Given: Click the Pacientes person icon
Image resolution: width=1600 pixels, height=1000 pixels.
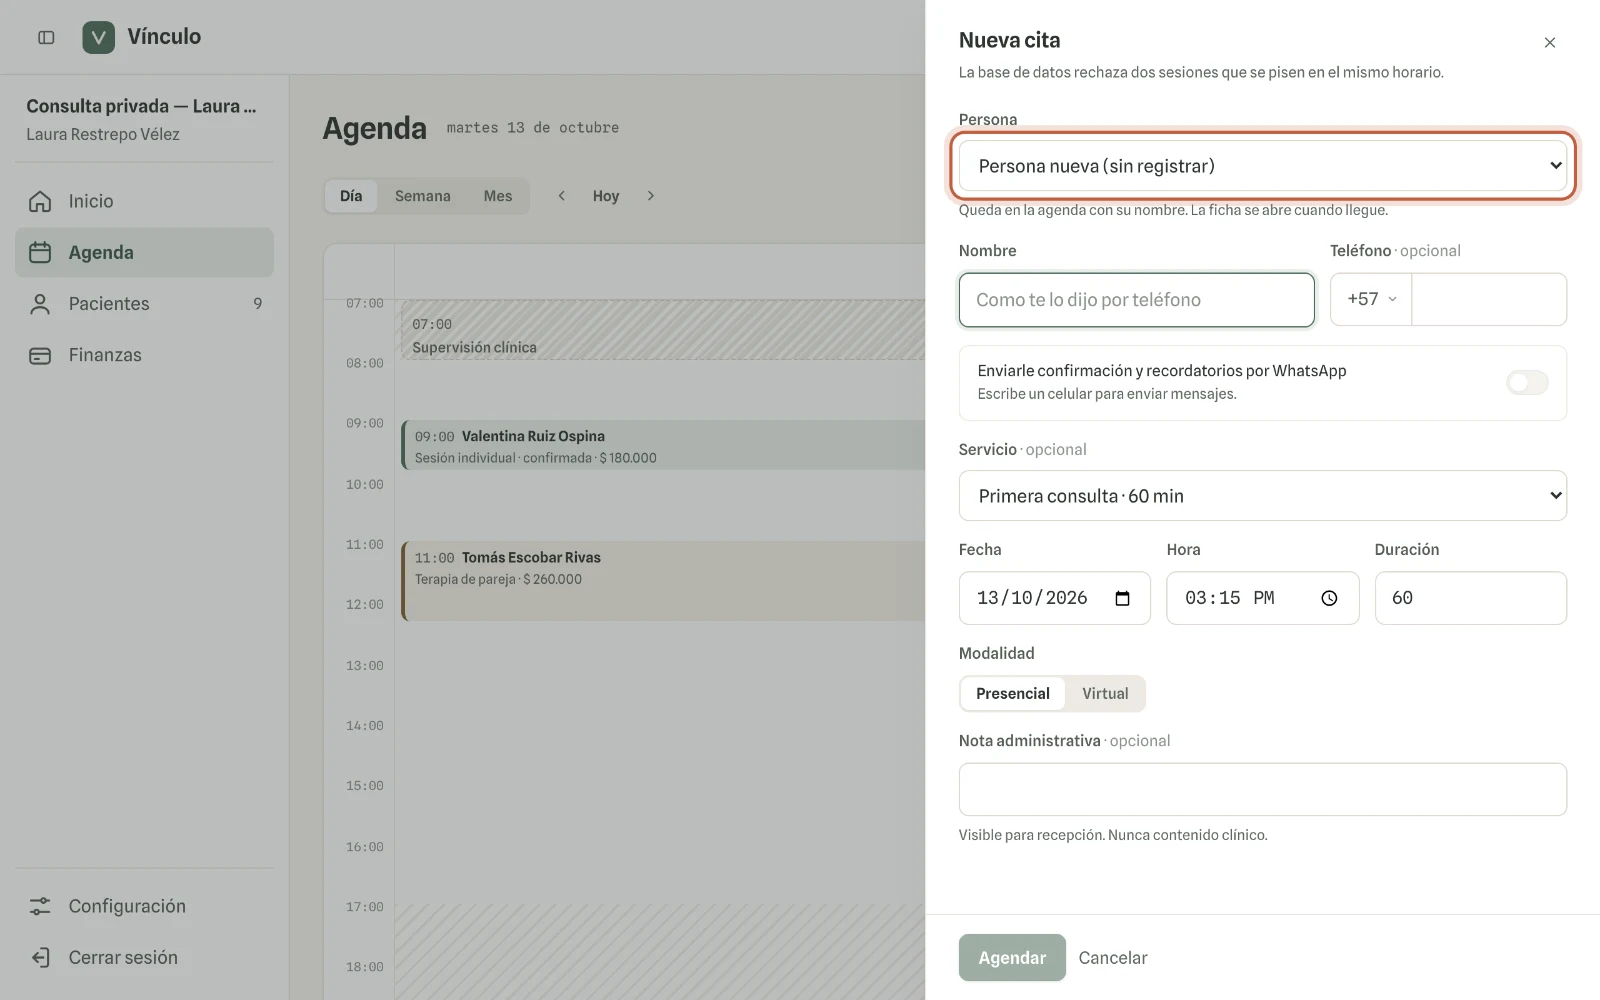Looking at the screenshot, I should point(40,304).
